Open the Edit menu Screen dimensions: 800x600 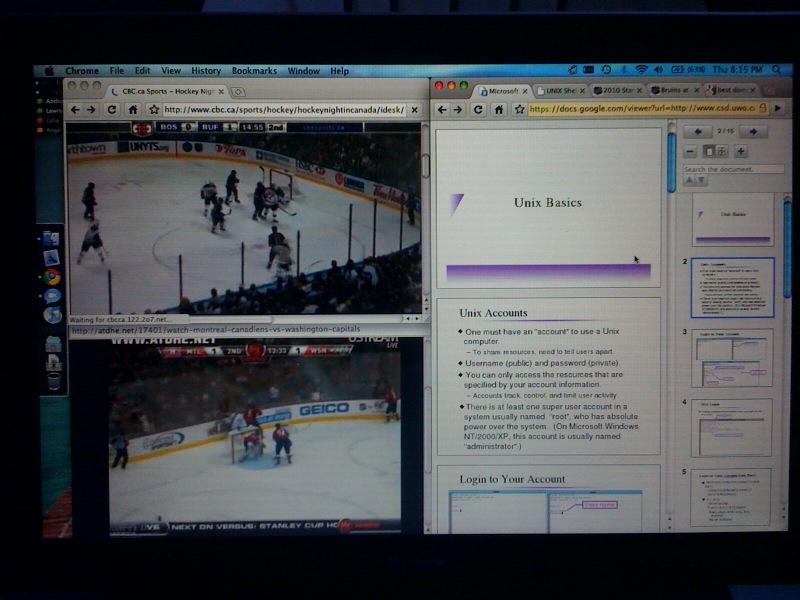tap(142, 71)
